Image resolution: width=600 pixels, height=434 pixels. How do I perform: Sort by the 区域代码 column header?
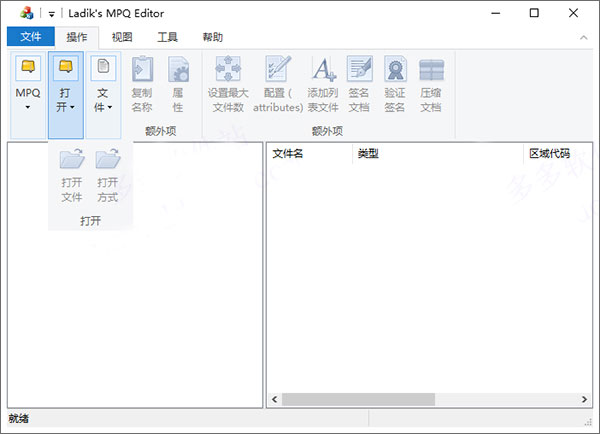pos(558,154)
